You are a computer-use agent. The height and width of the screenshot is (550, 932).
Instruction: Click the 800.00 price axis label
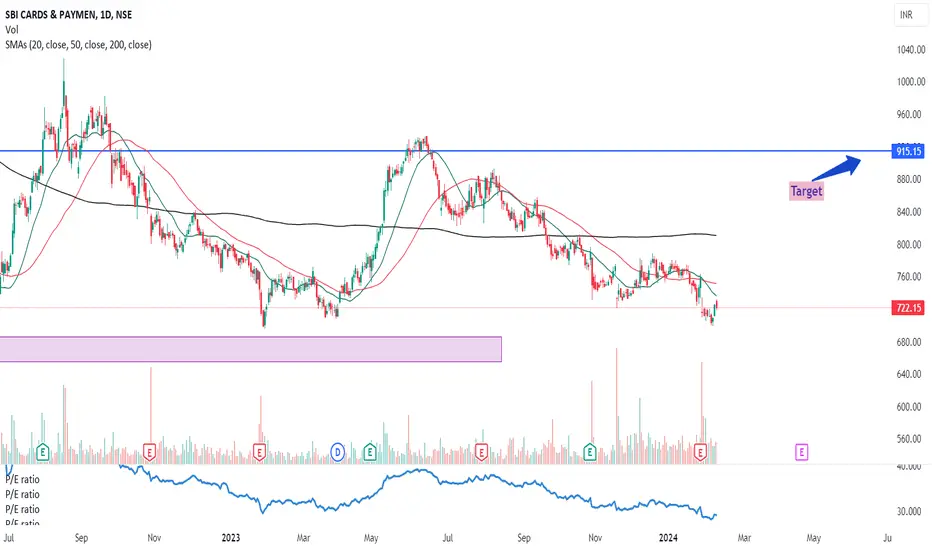click(x=911, y=245)
